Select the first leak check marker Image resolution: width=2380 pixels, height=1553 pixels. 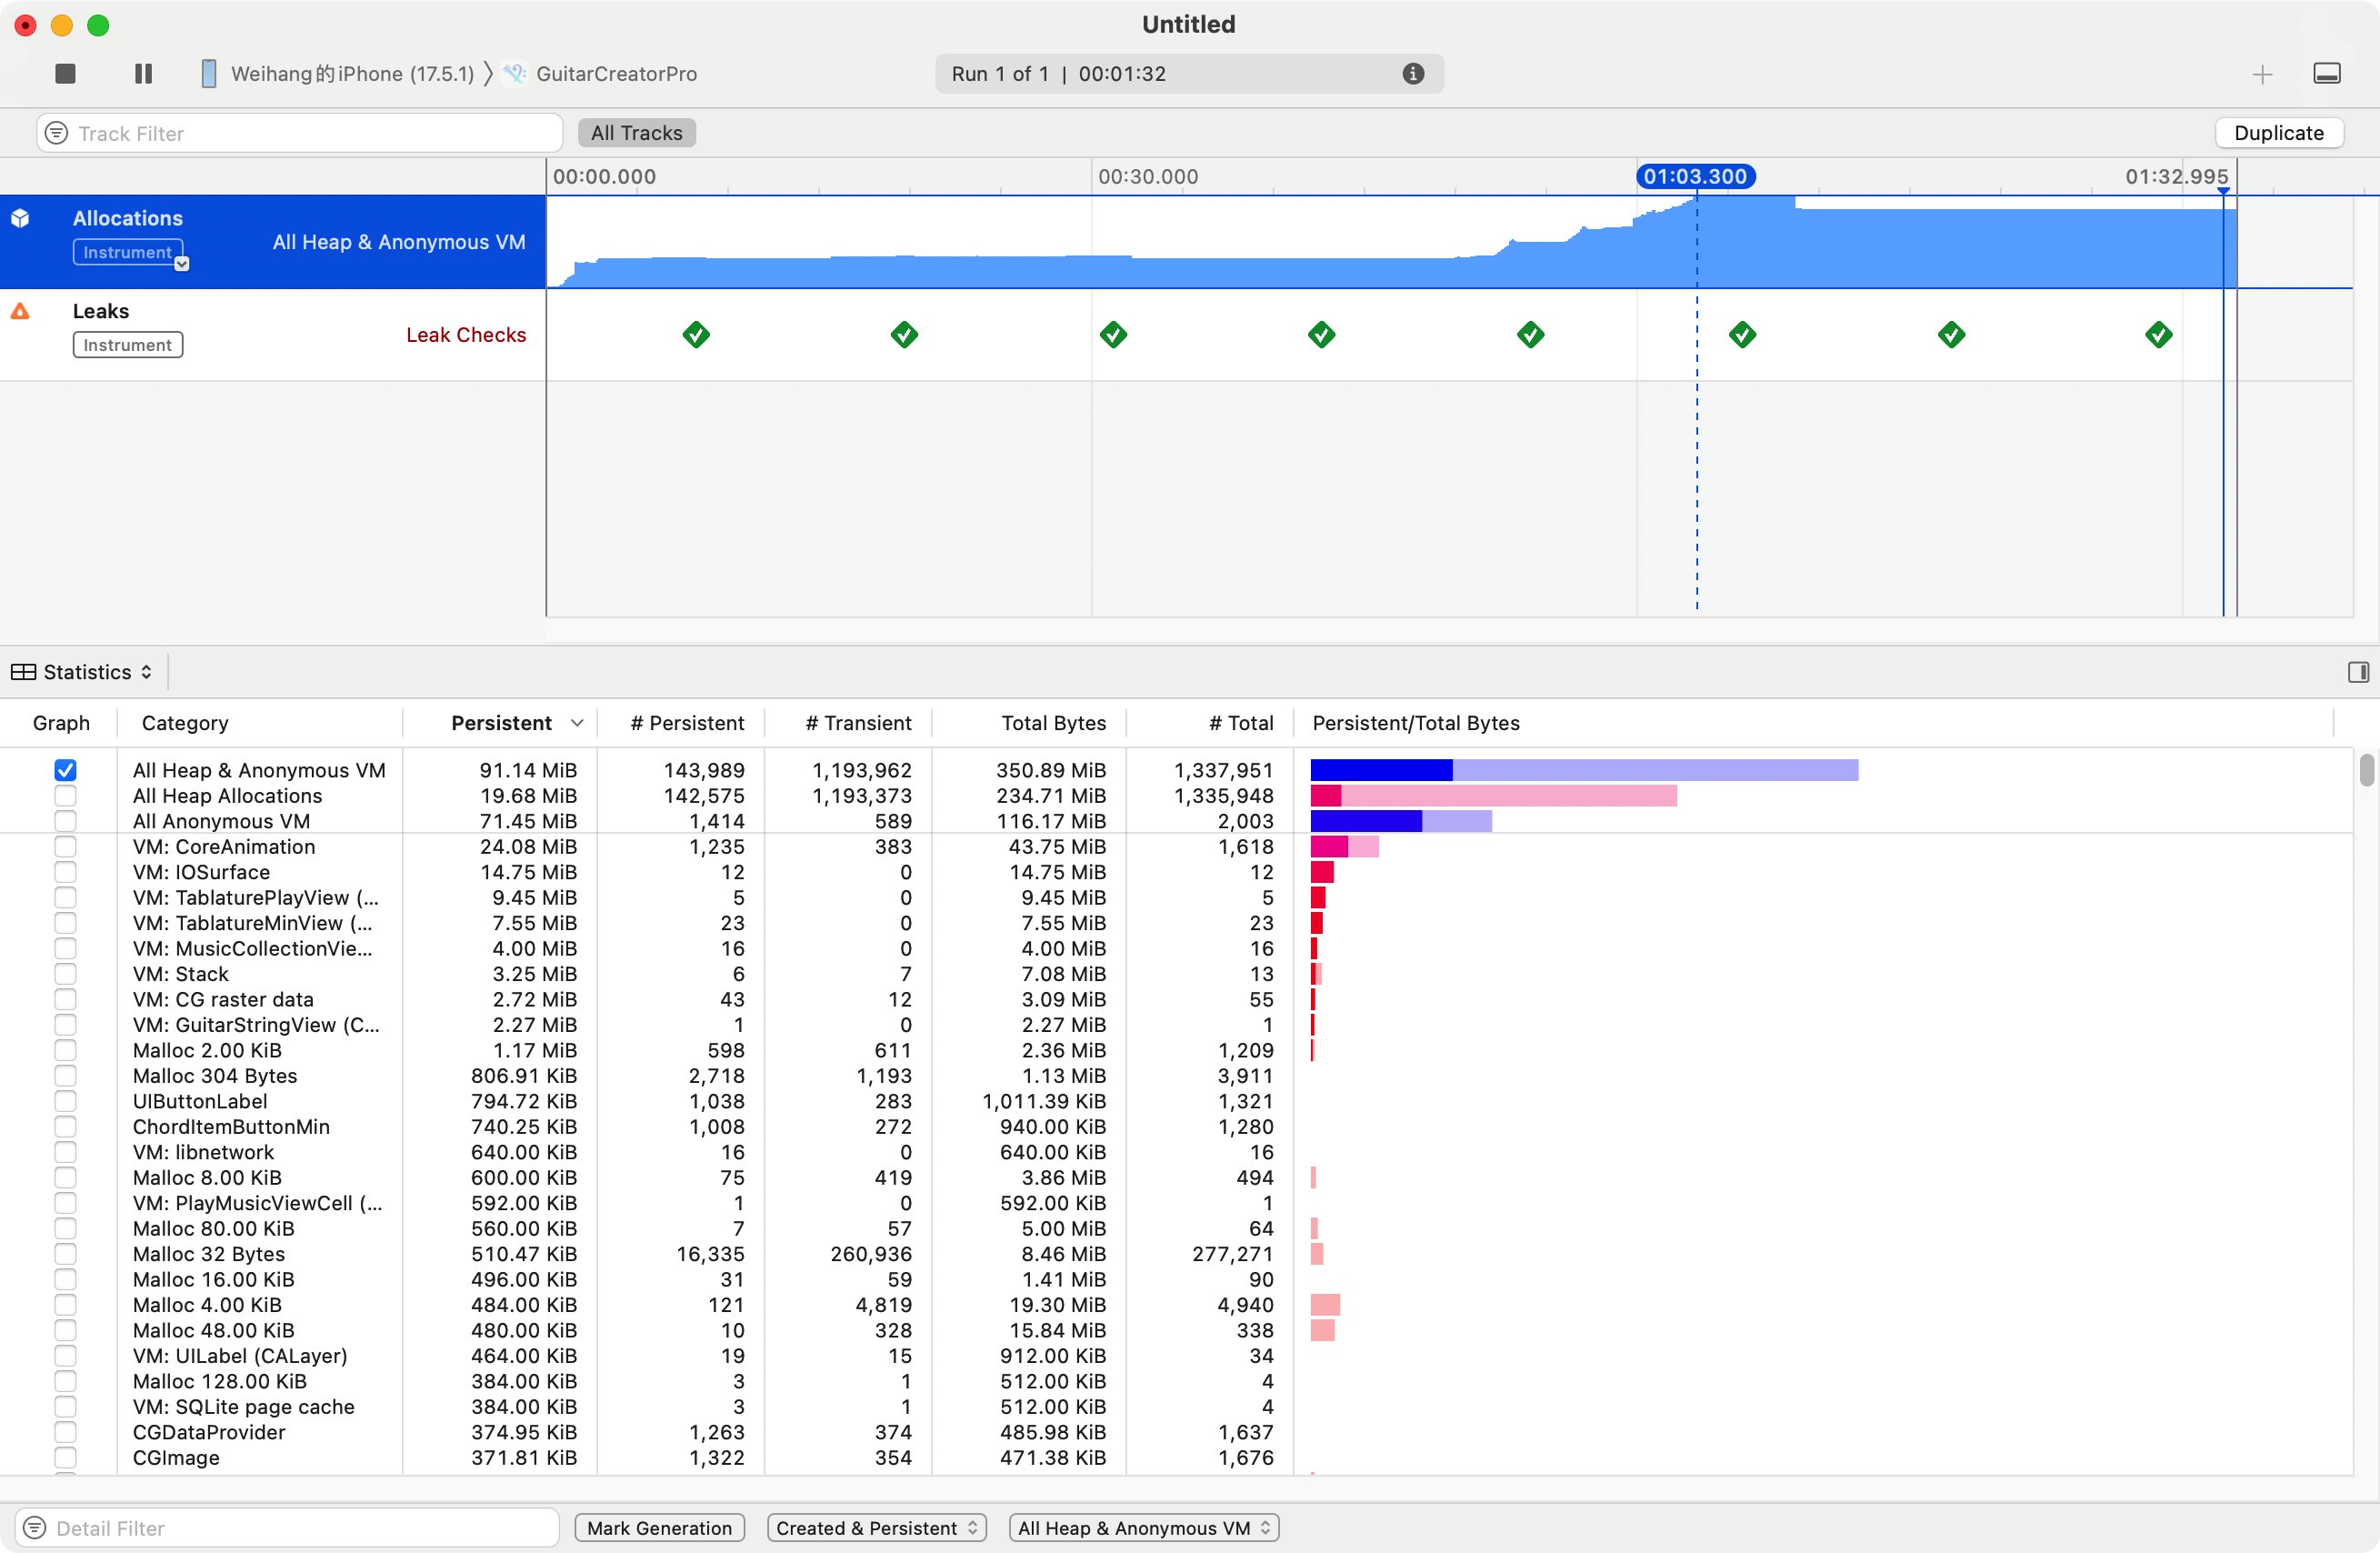[696, 334]
